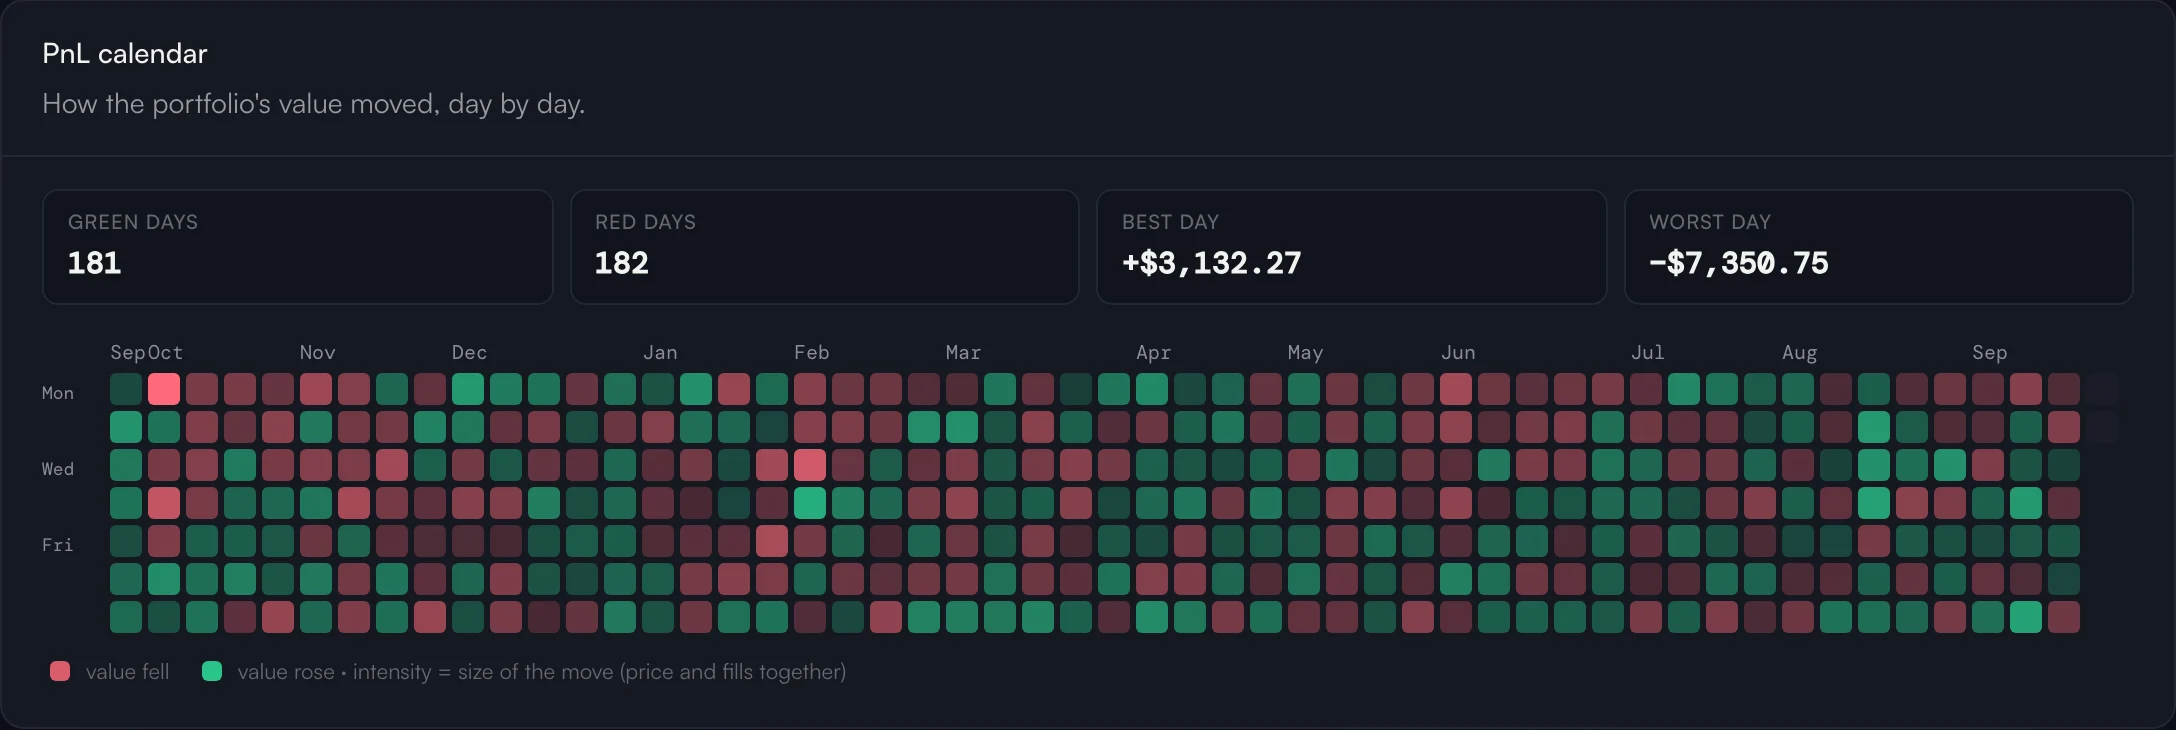Viewport: 2176px width, 730px height.
Task: Click the 'May' month label
Action: point(1306,353)
